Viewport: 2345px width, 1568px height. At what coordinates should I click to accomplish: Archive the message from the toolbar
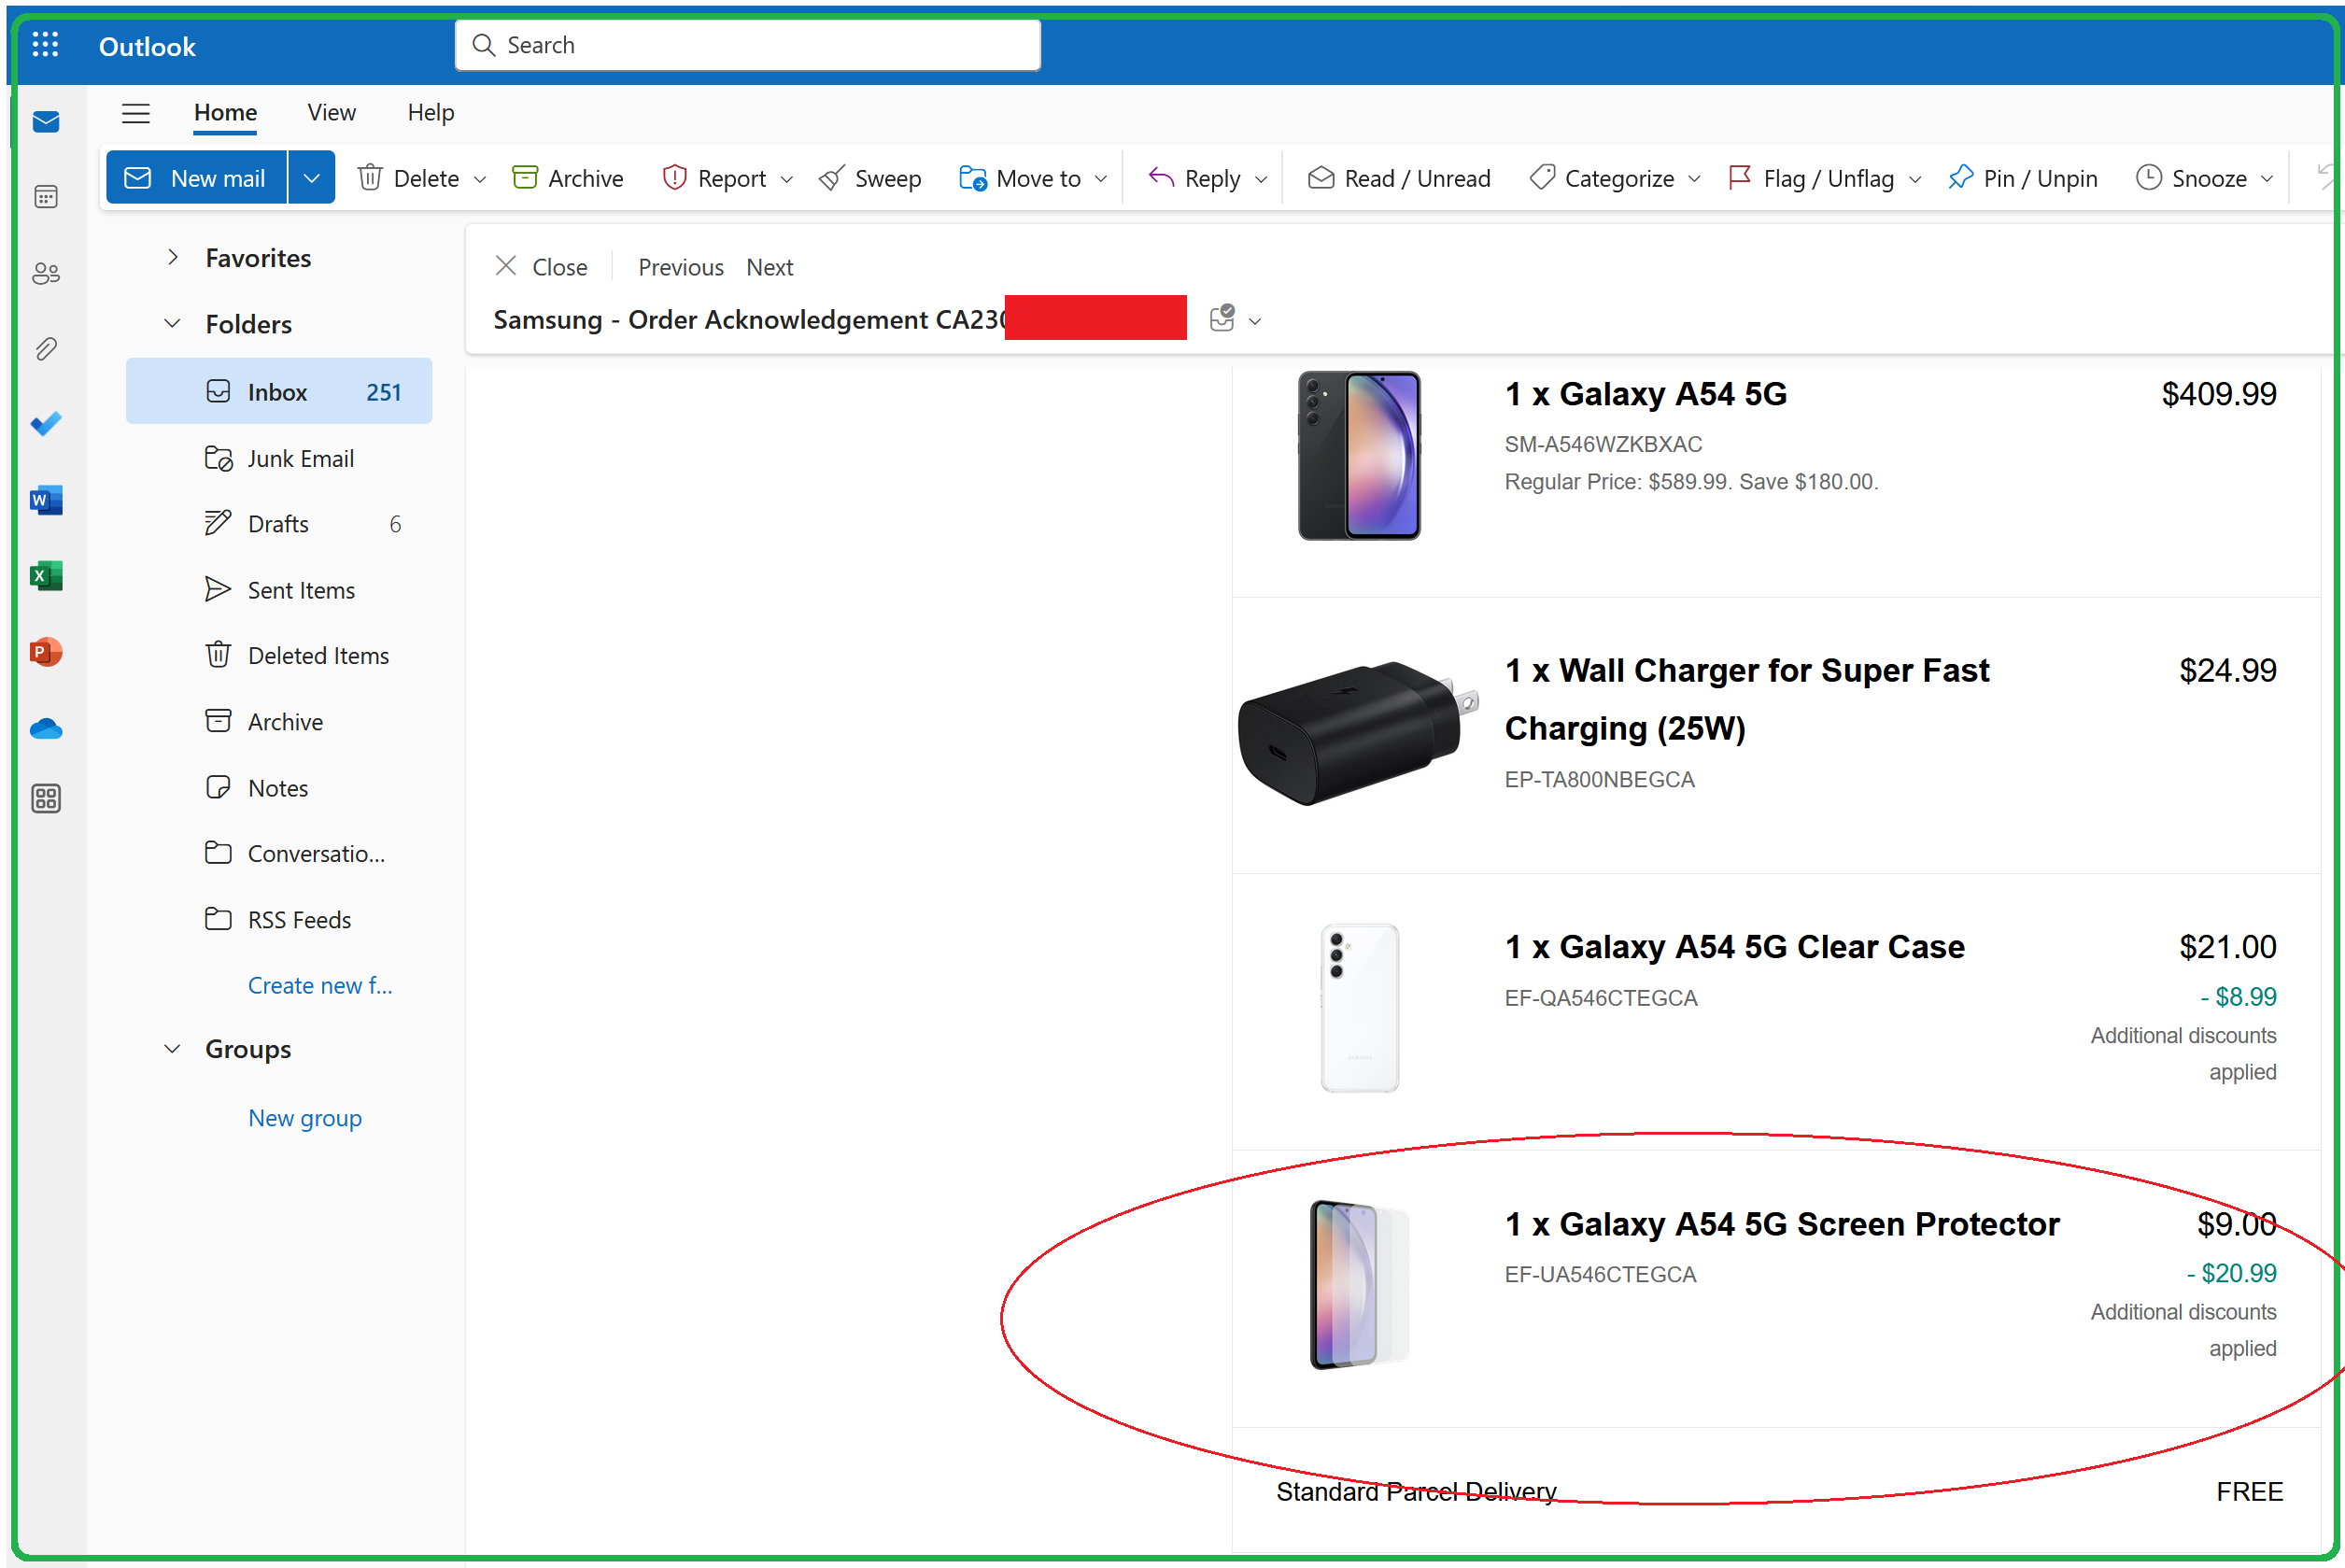coord(567,178)
